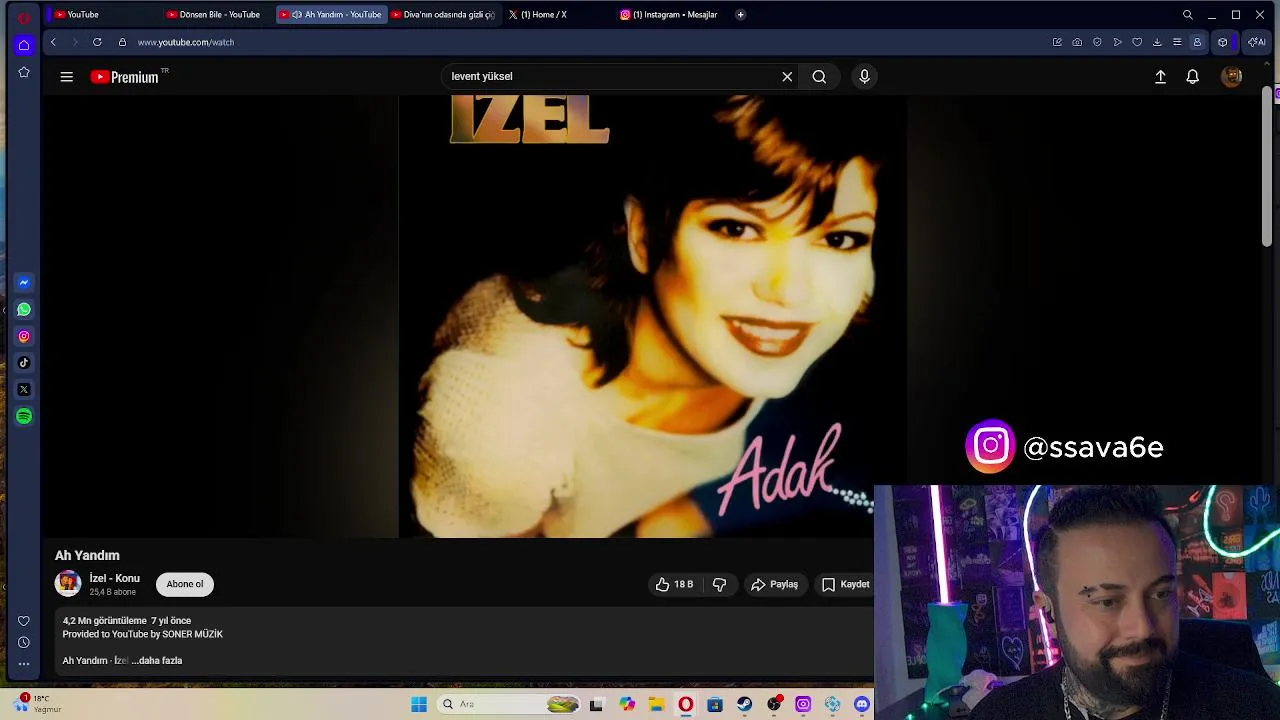Image resolution: width=1280 pixels, height=720 pixels.
Task: Open Opera easy setup menu icon
Action: (x=1177, y=42)
